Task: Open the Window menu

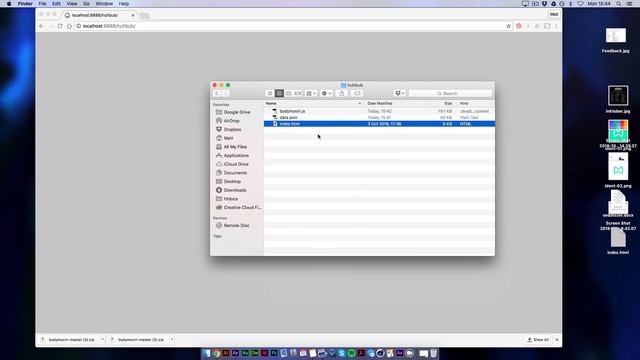Action: pyautogui.click(x=104, y=4)
